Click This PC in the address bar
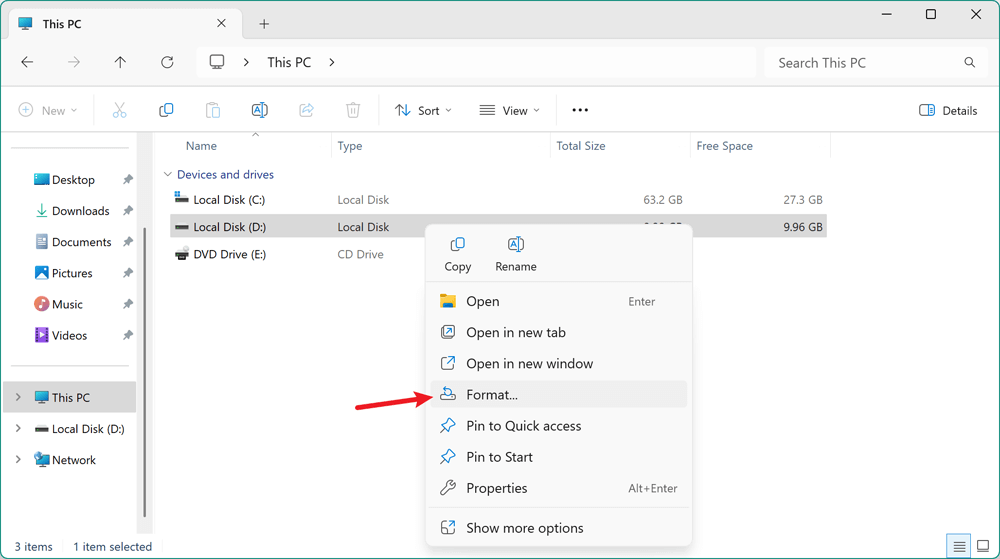This screenshot has height=559, width=1000. coord(289,62)
